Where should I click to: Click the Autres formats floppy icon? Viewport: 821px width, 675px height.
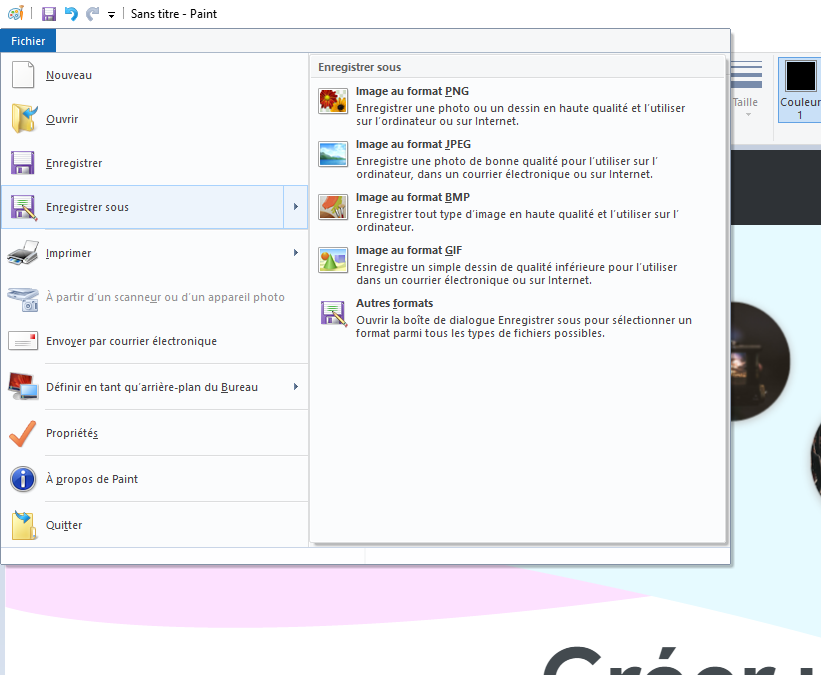(334, 314)
